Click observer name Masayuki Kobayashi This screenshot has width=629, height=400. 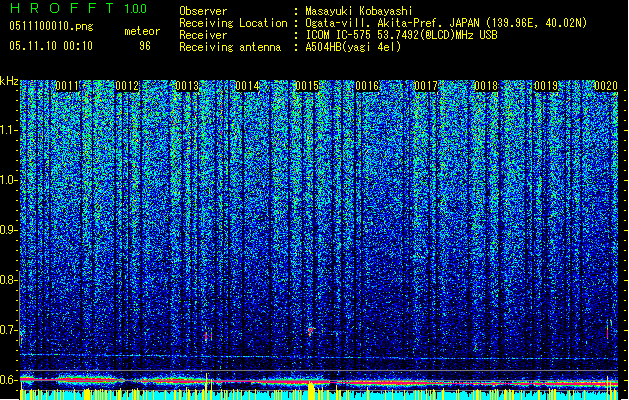click(359, 11)
